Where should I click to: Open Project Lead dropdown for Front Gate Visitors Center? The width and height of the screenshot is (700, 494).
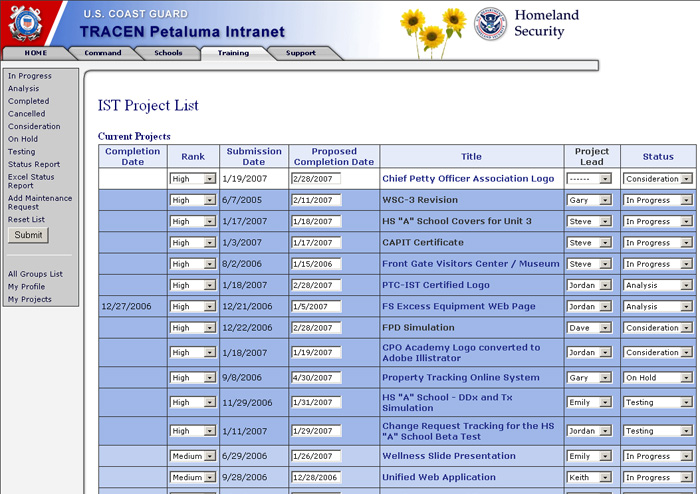tap(589, 264)
